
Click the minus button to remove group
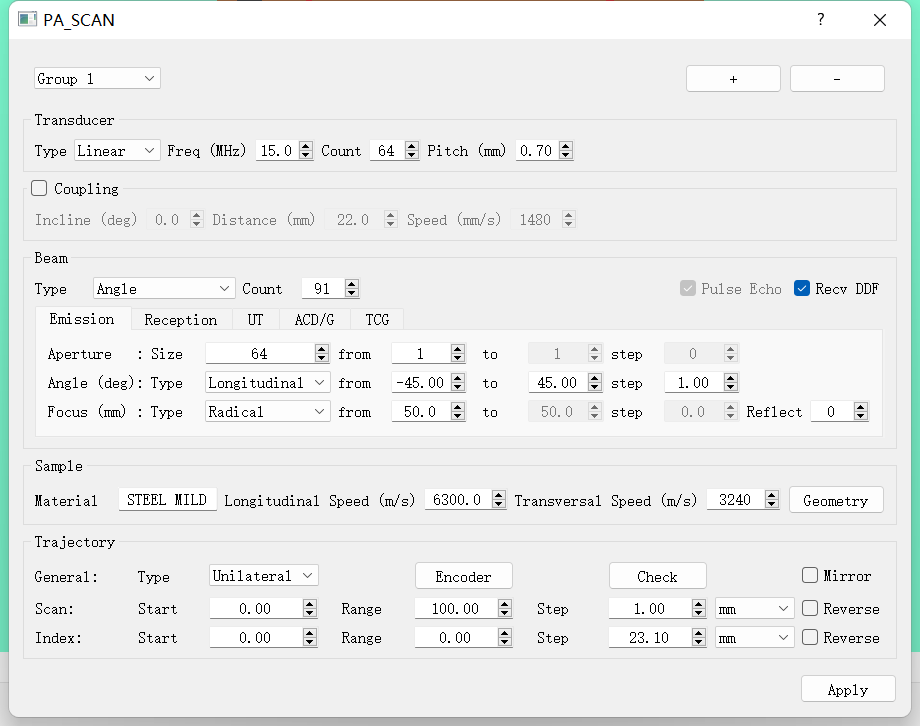pos(837,79)
